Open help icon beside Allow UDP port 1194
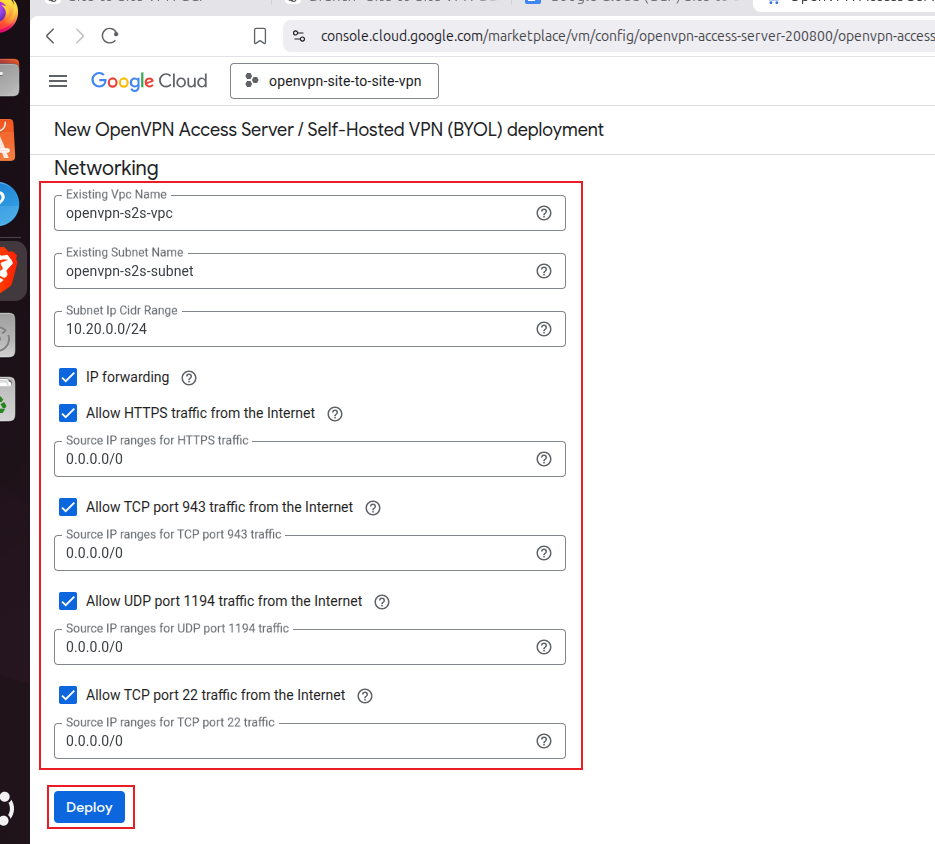 click(x=382, y=602)
